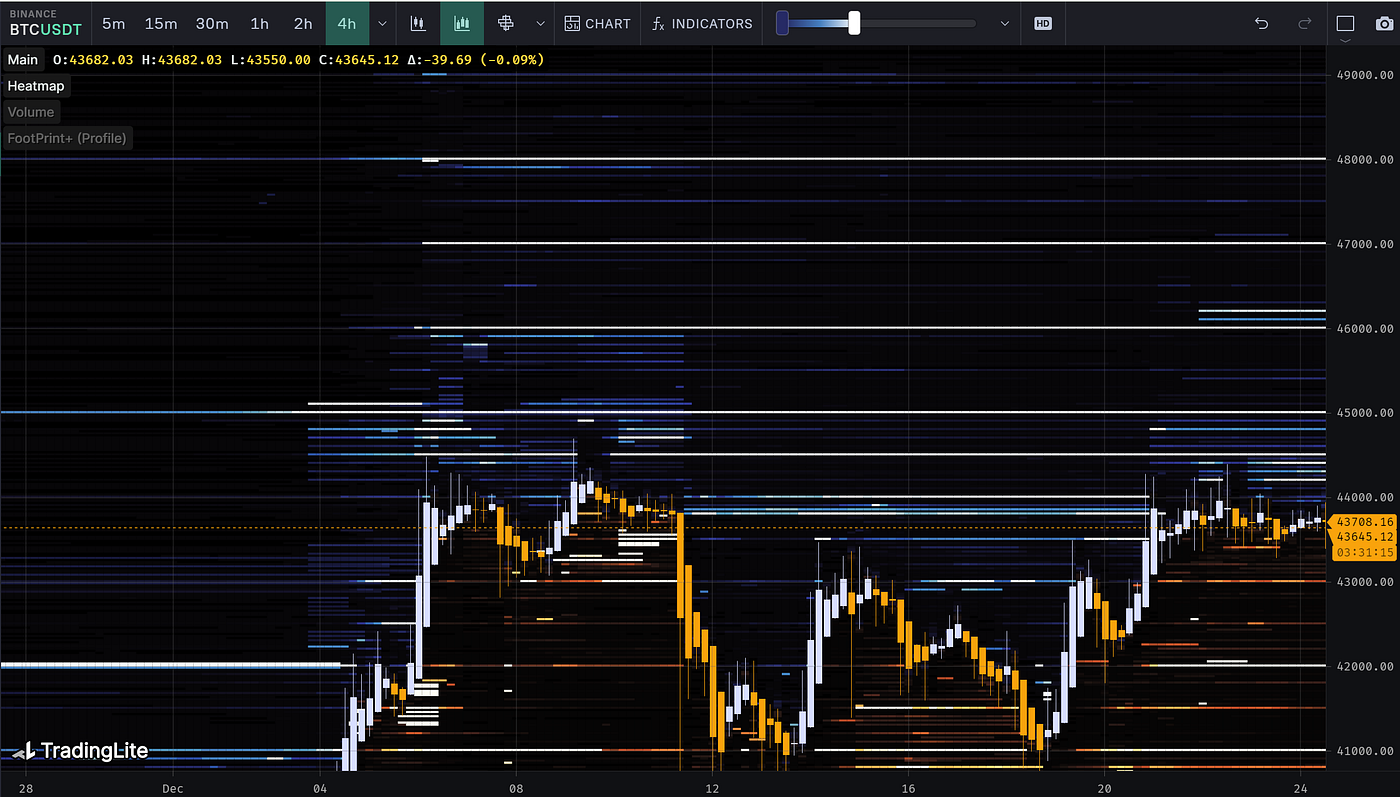Select the active 4h timeframe
The width and height of the screenshot is (1400, 797).
click(347, 23)
